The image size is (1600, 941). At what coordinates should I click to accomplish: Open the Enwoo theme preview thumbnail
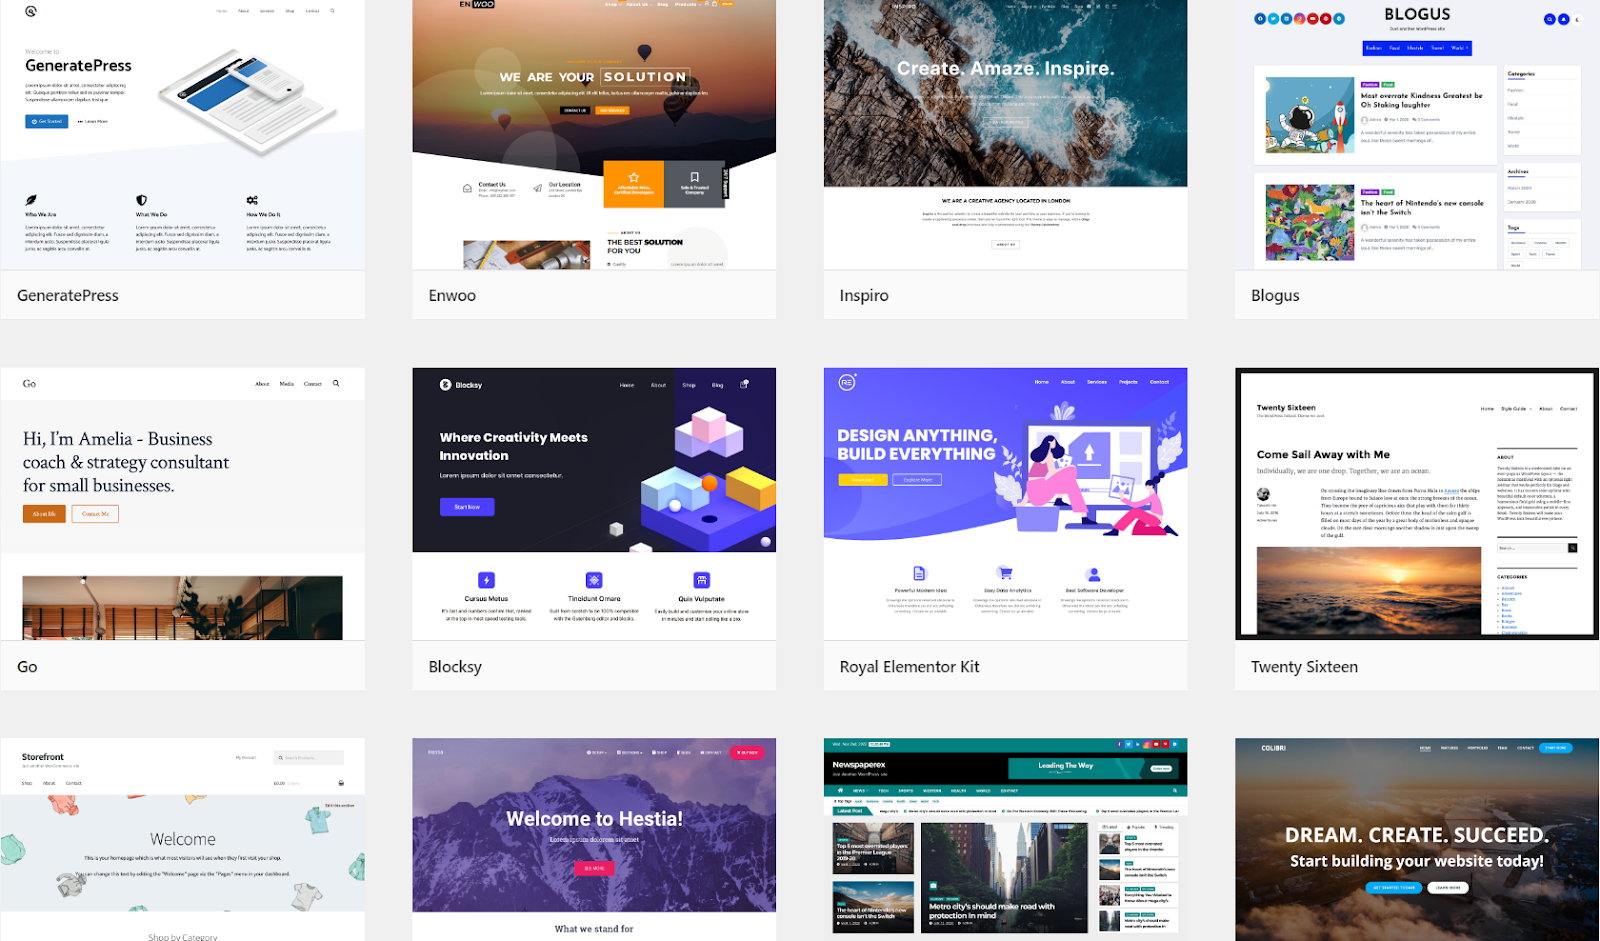coord(594,134)
